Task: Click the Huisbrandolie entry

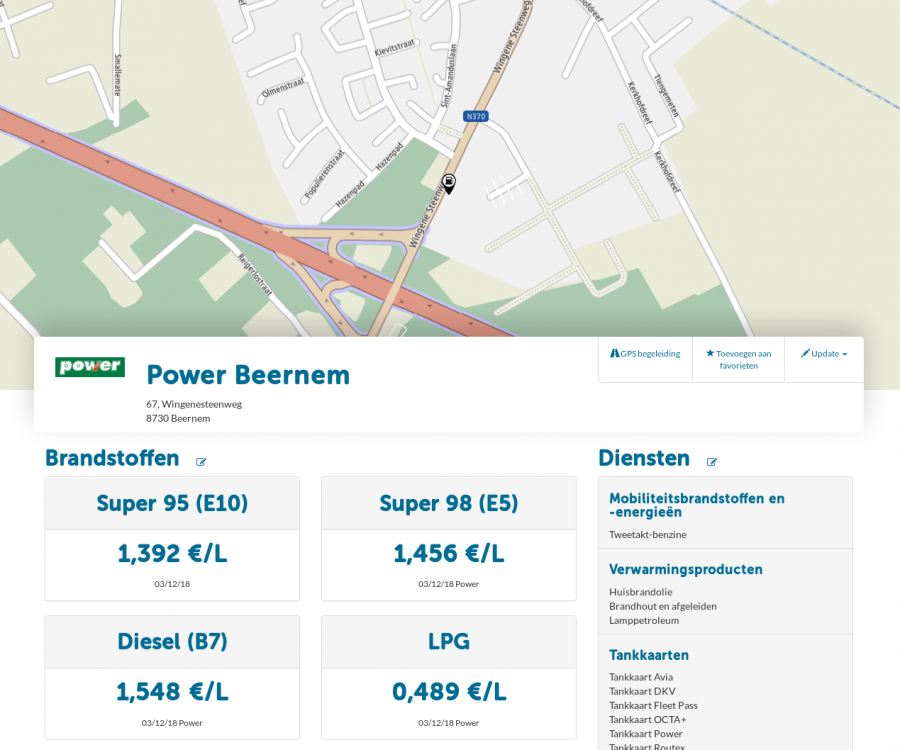Action: 641,592
